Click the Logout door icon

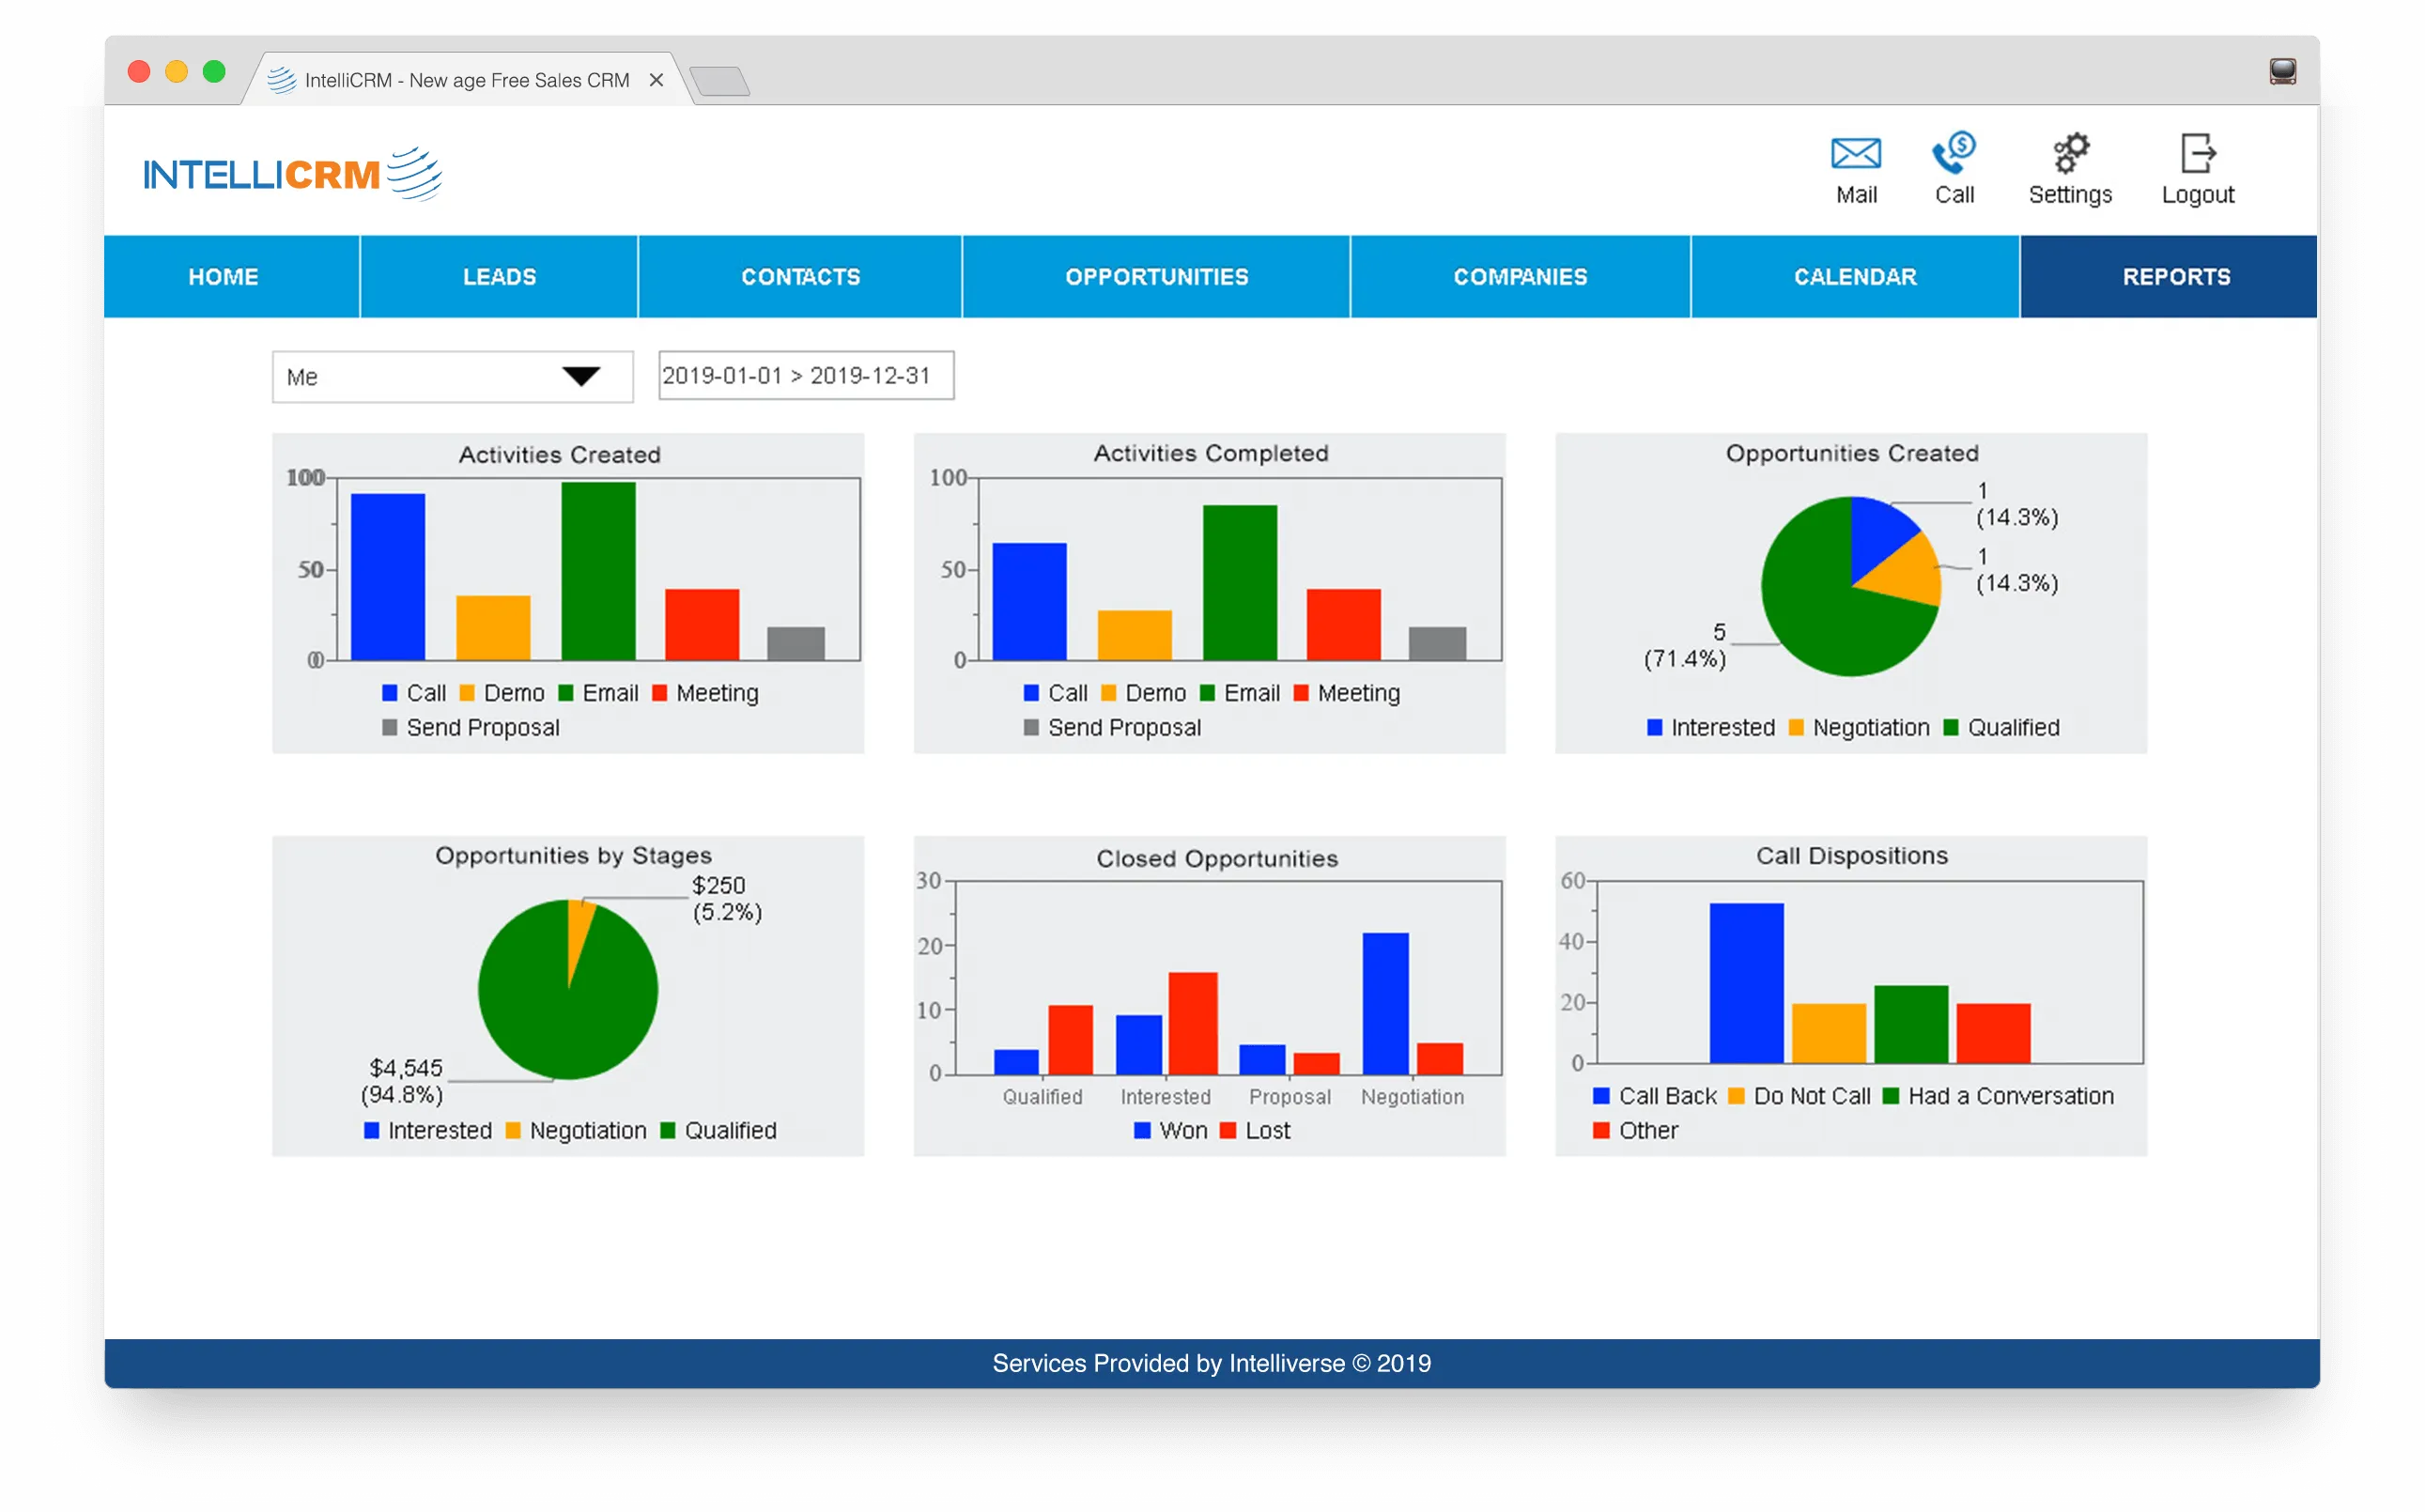tap(2197, 154)
